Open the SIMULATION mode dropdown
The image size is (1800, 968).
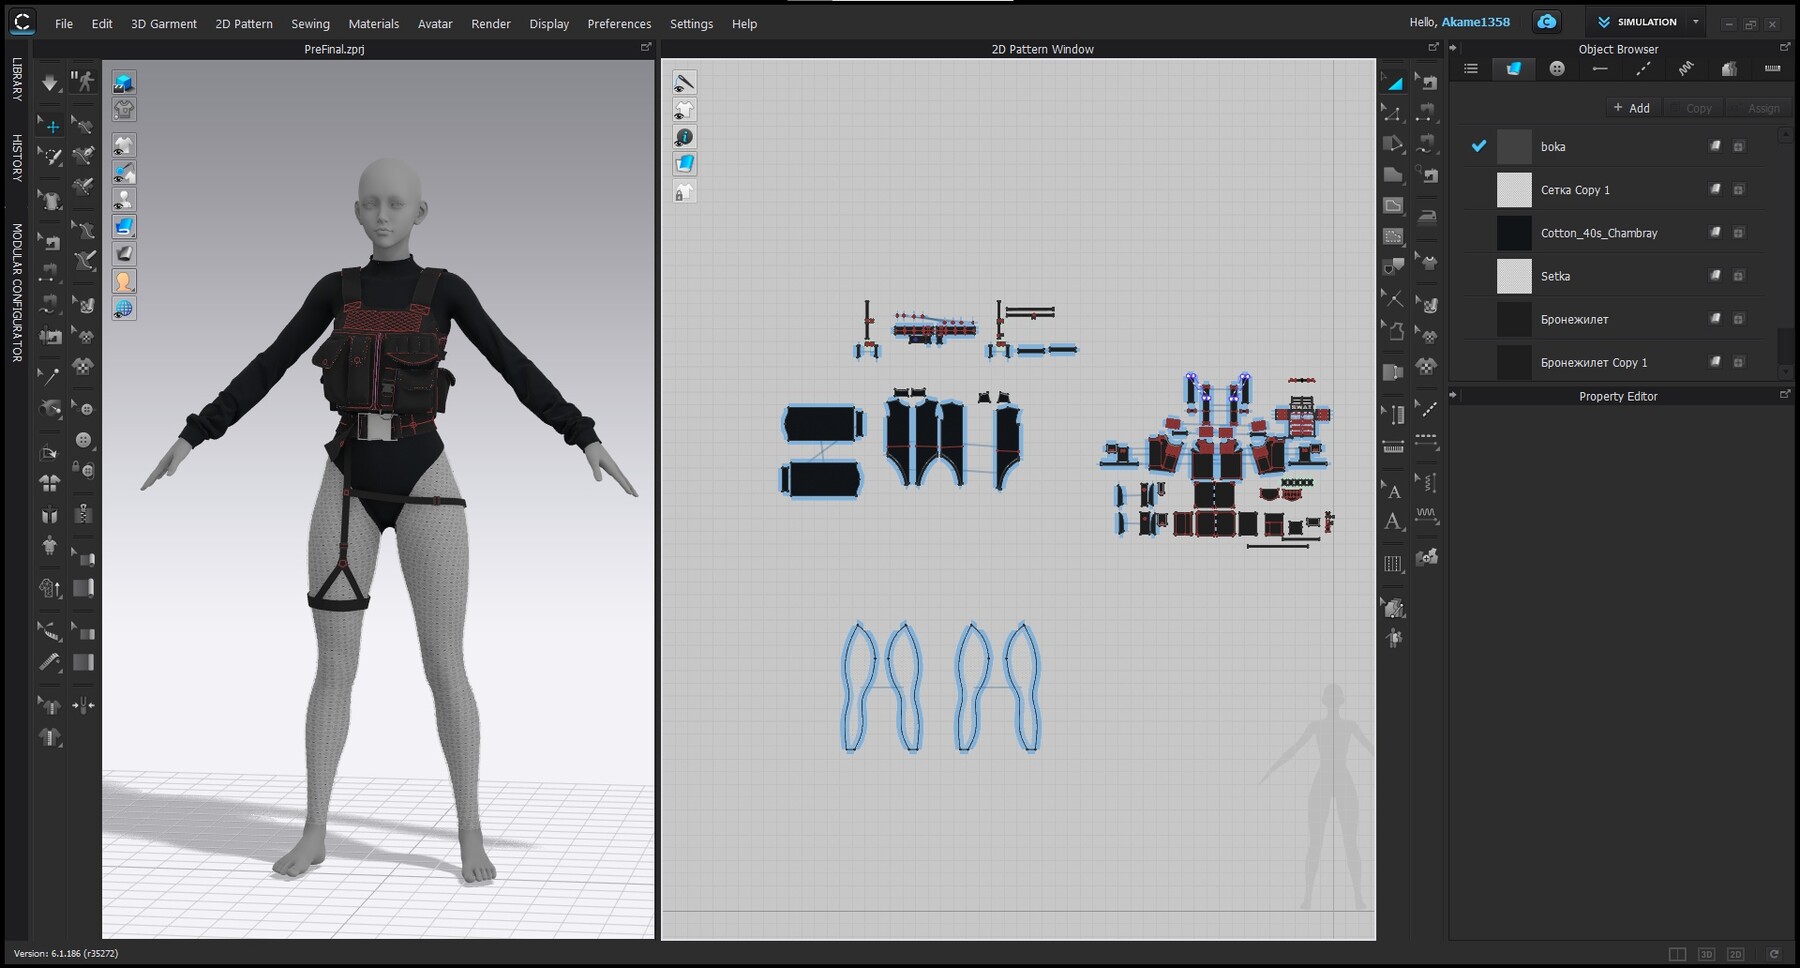[1696, 22]
